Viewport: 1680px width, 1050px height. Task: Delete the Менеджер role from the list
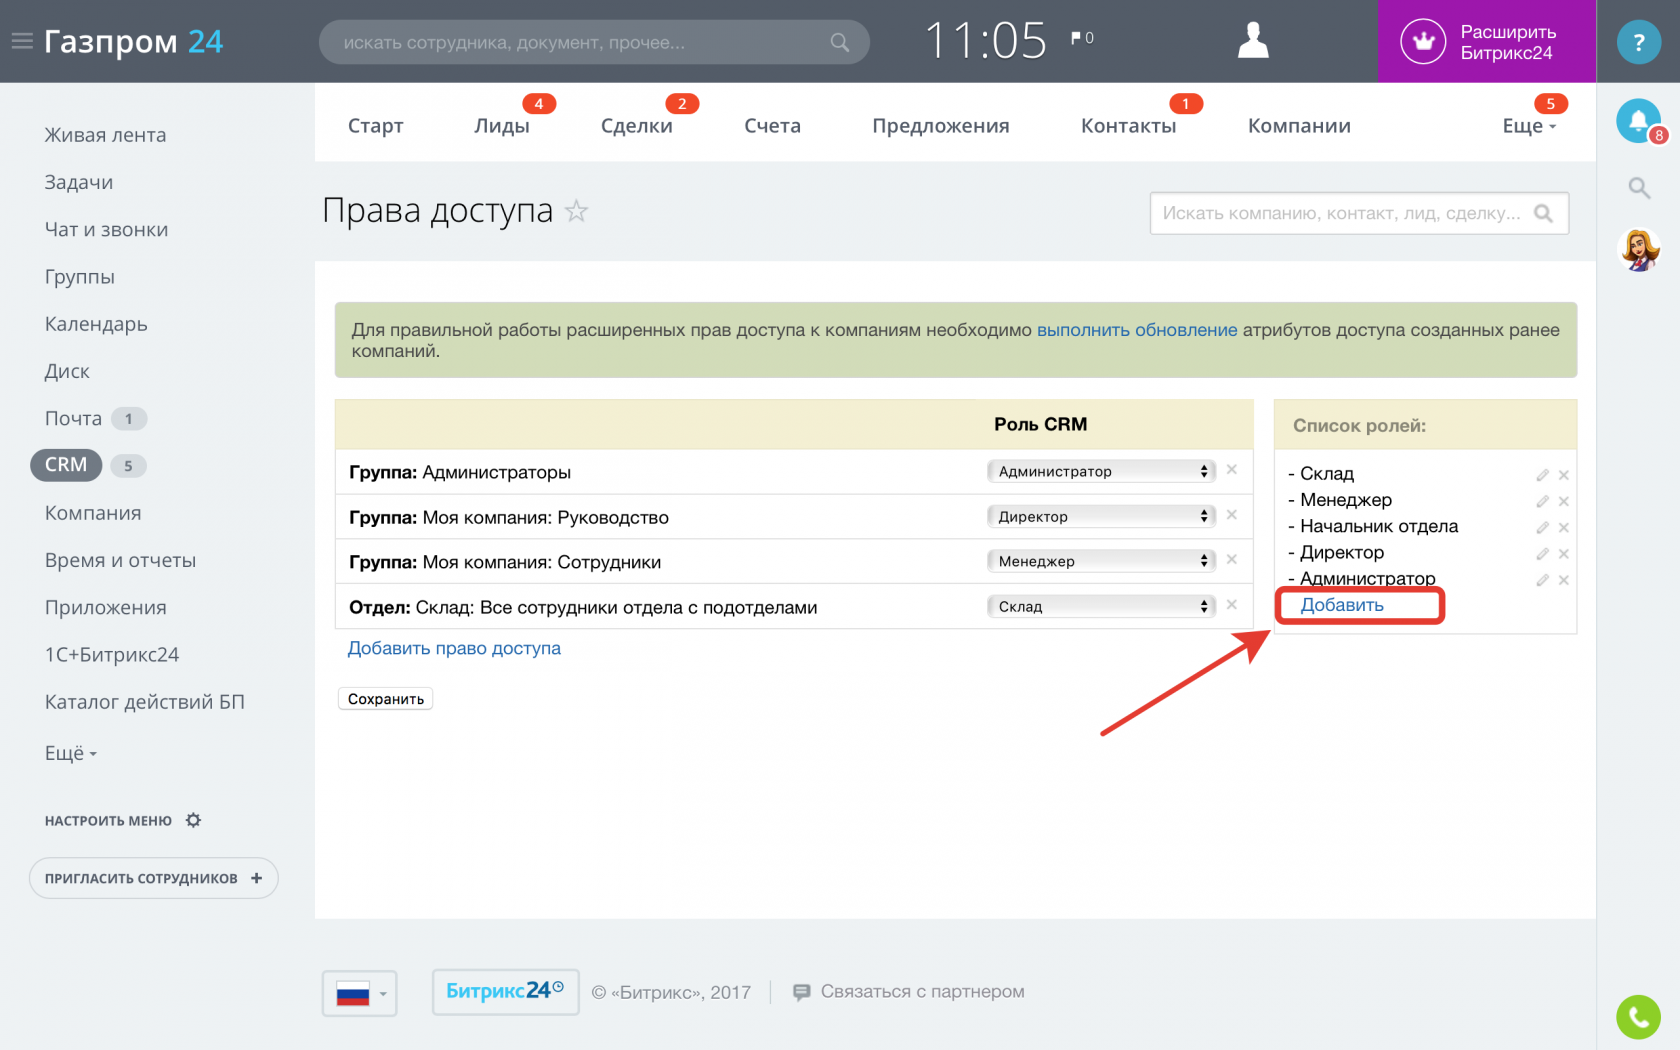[1564, 501]
